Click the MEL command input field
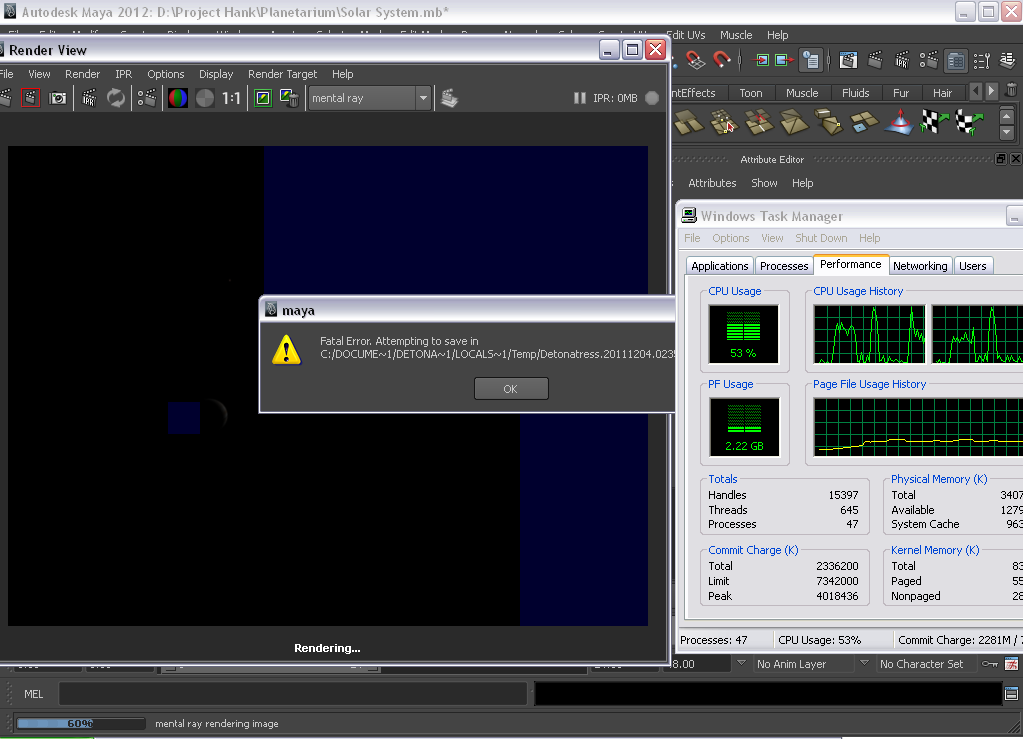The width and height of the screenshot is (1023, 739). coord(292,694)
